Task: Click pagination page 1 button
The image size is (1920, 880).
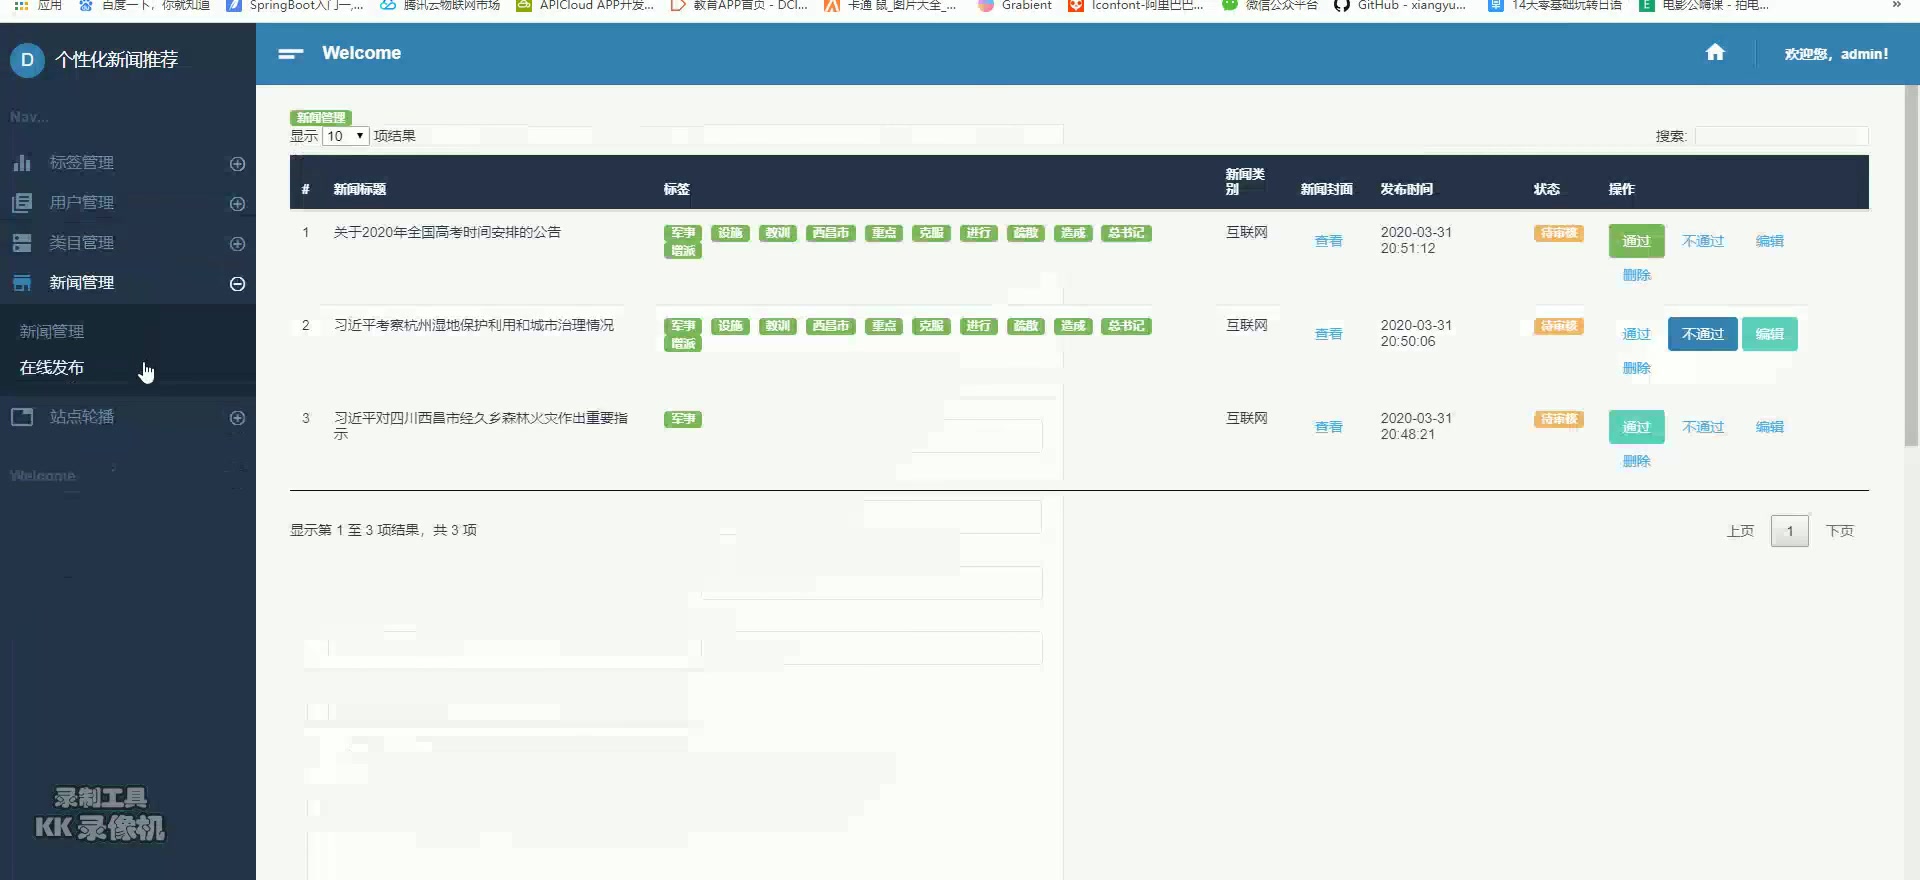Action: 1789,531
